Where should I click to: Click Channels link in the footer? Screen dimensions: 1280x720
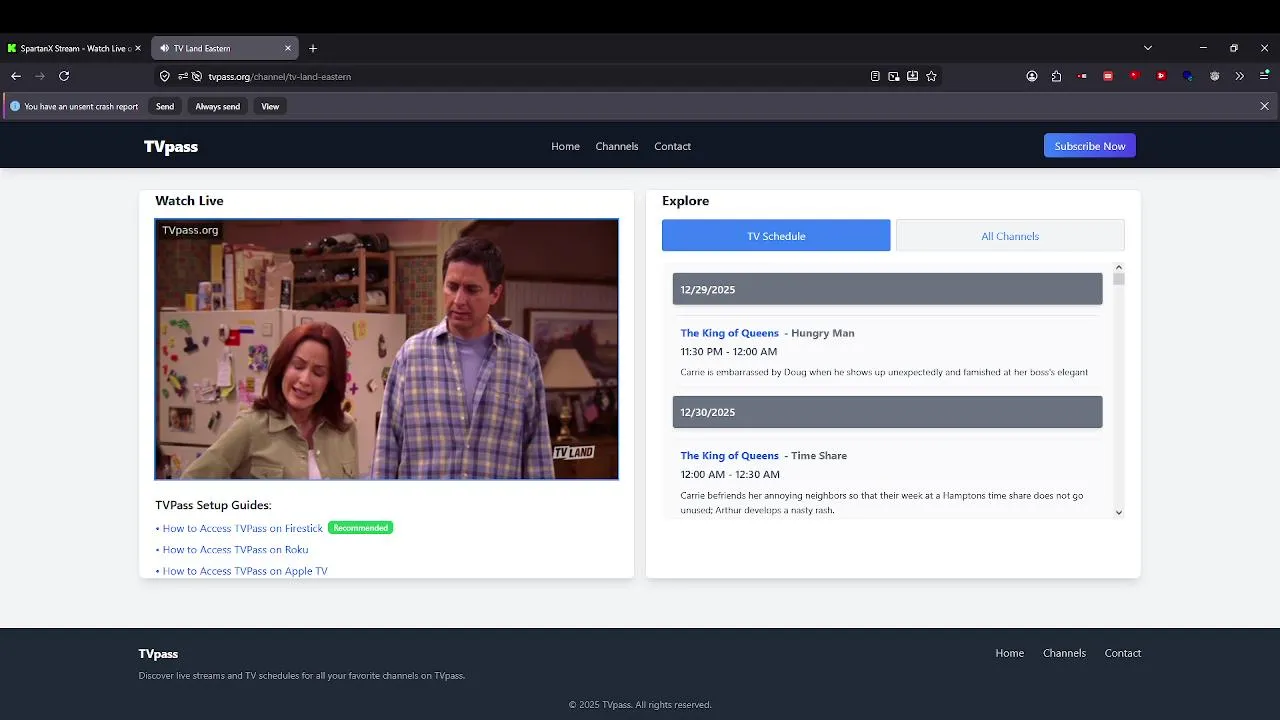point(1064,653)
